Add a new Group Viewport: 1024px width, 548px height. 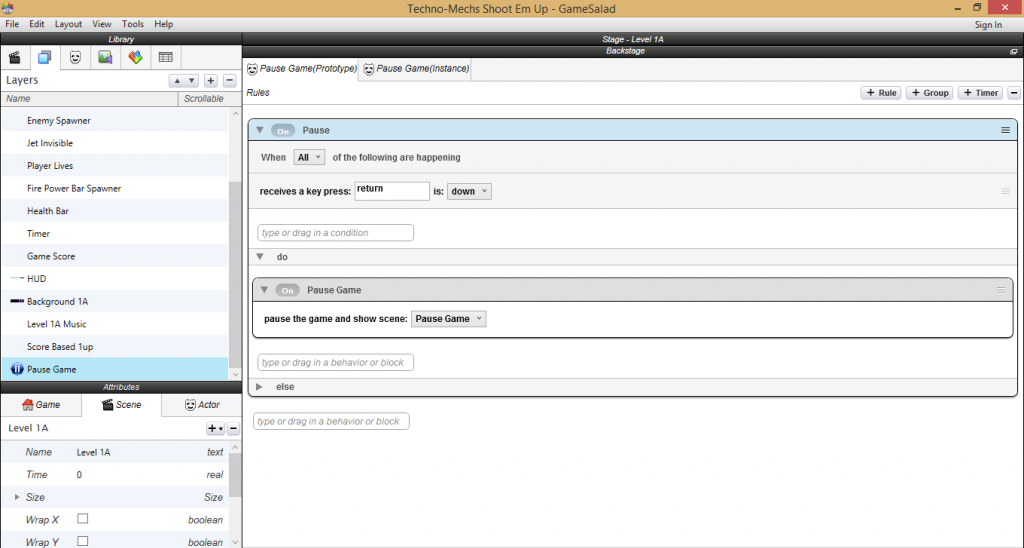929,93
